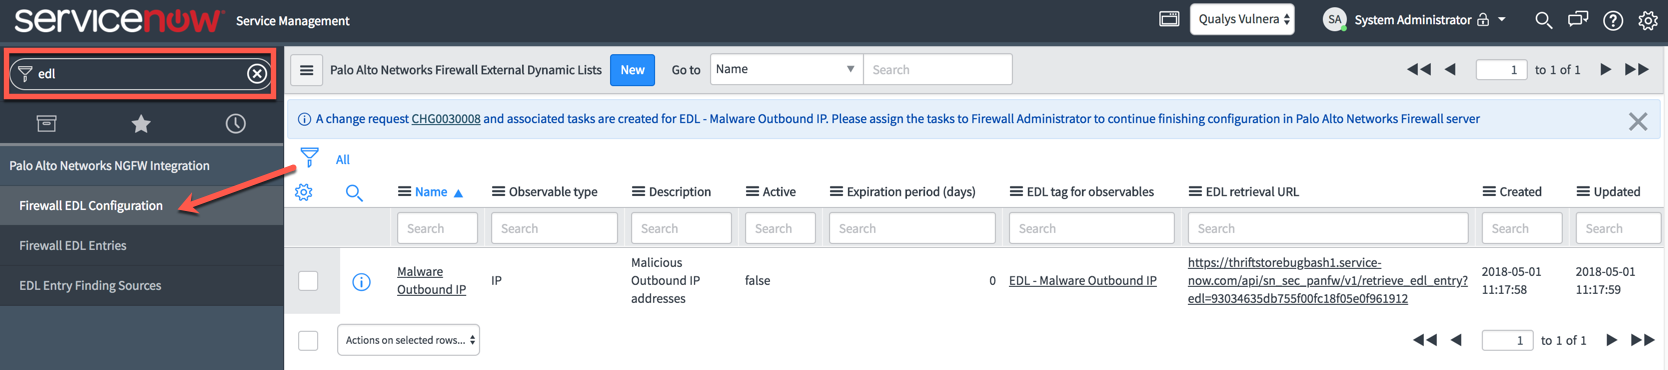The width and height of the screenshot is (1668, 370).
Task: Click the list filter funnel icon
Action: tap(310, 157)
